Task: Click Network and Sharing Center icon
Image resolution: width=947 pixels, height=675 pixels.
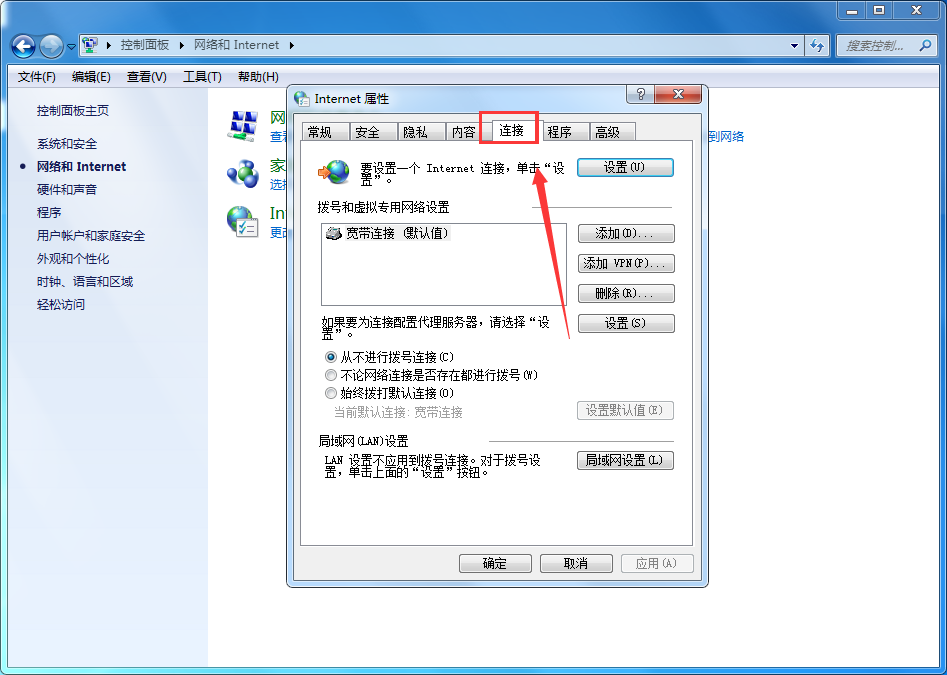Action: click(243, 126)
